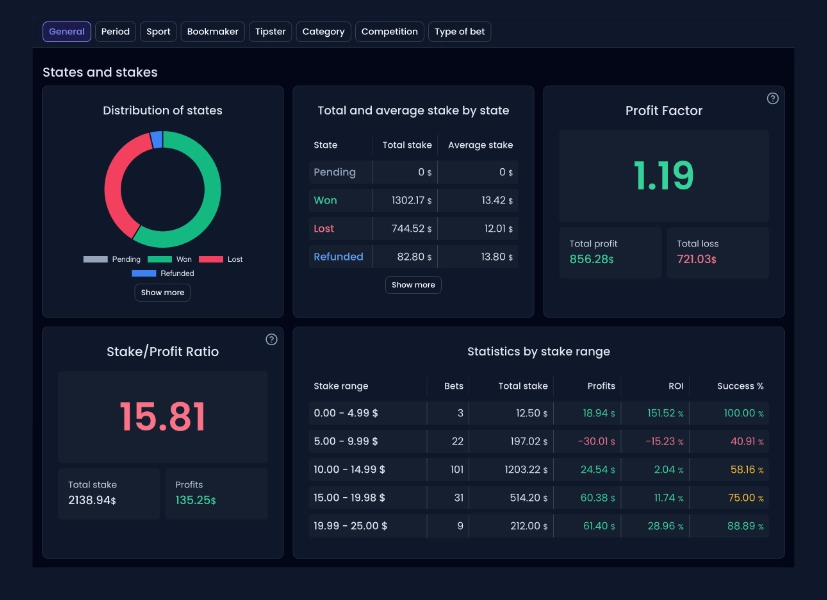Image resolution: width=827 pixels, height=600 pixels.
Task: Go to the Competition tab
Action: click(389, 32)
